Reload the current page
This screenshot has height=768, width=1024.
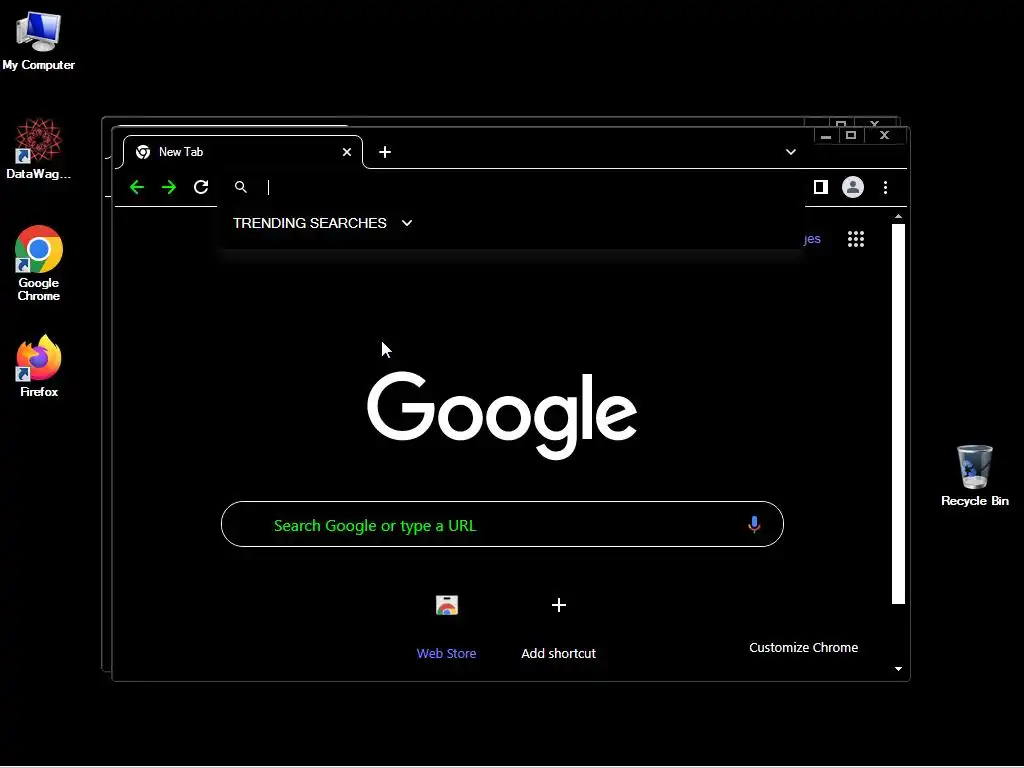point(201,187)
